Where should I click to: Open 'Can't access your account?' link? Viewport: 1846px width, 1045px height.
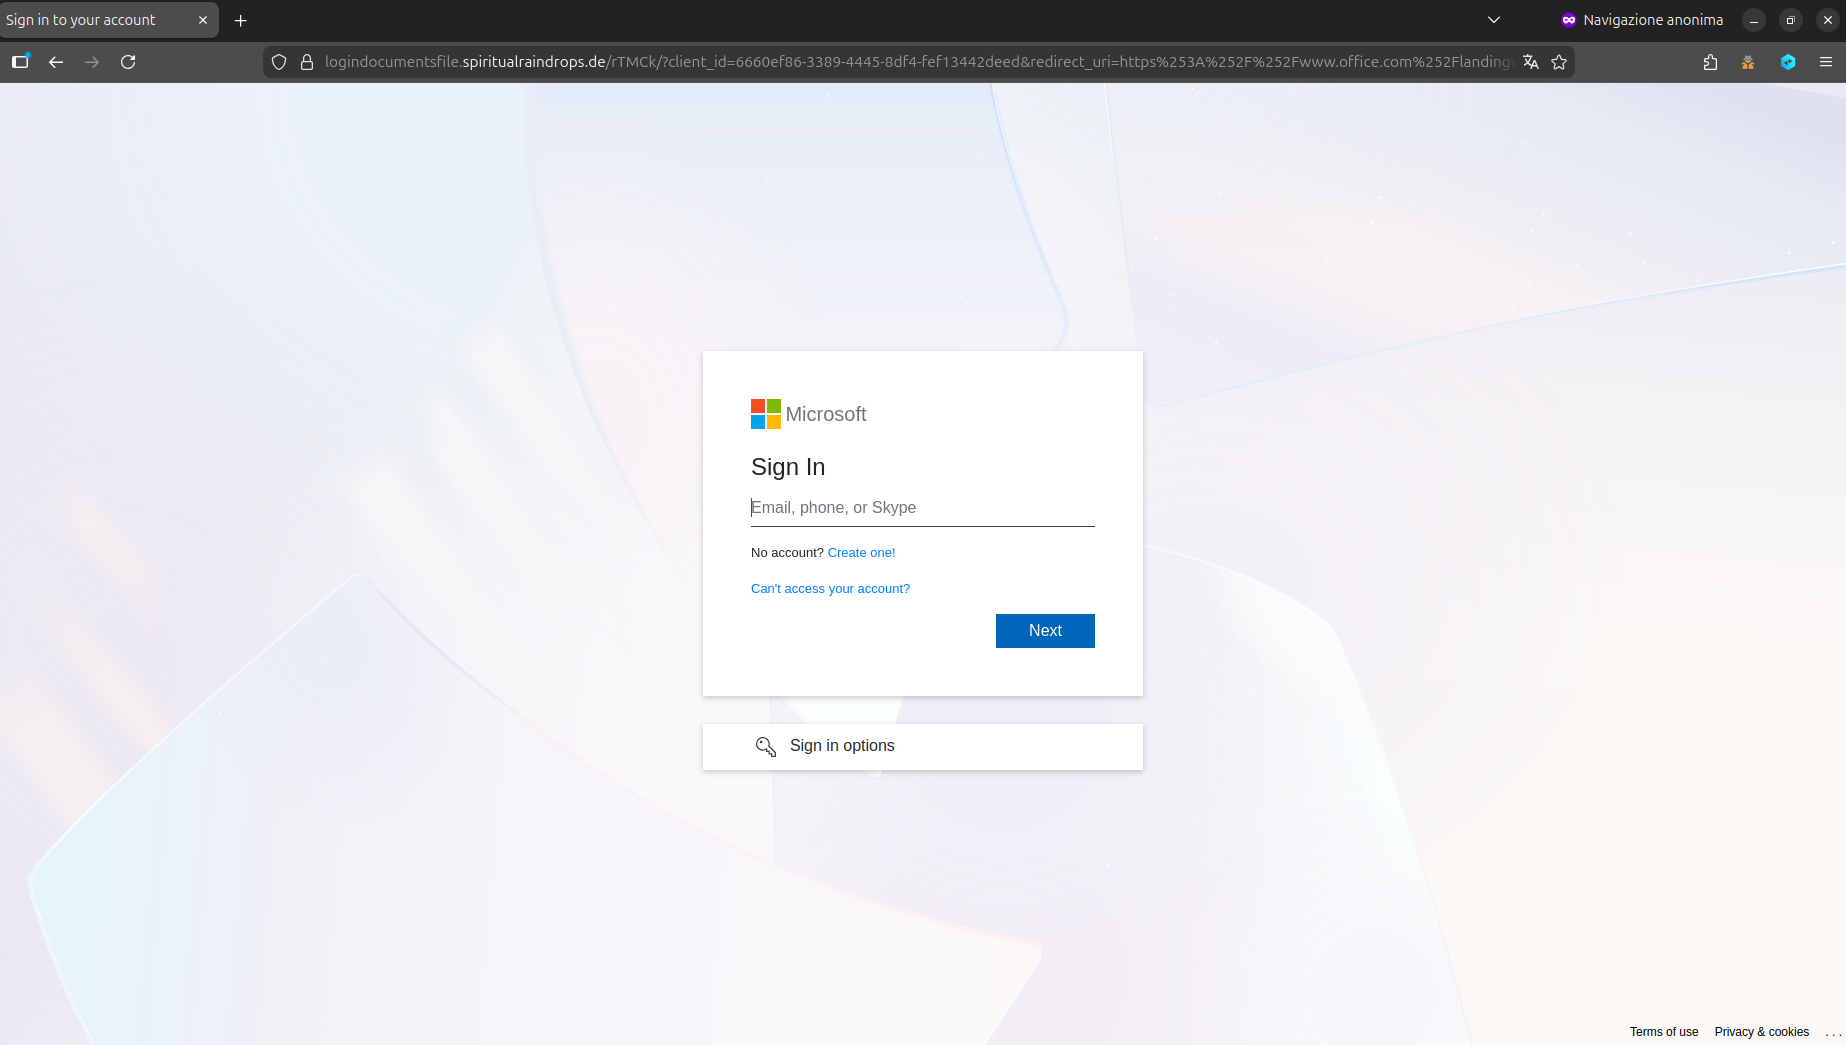830,589
